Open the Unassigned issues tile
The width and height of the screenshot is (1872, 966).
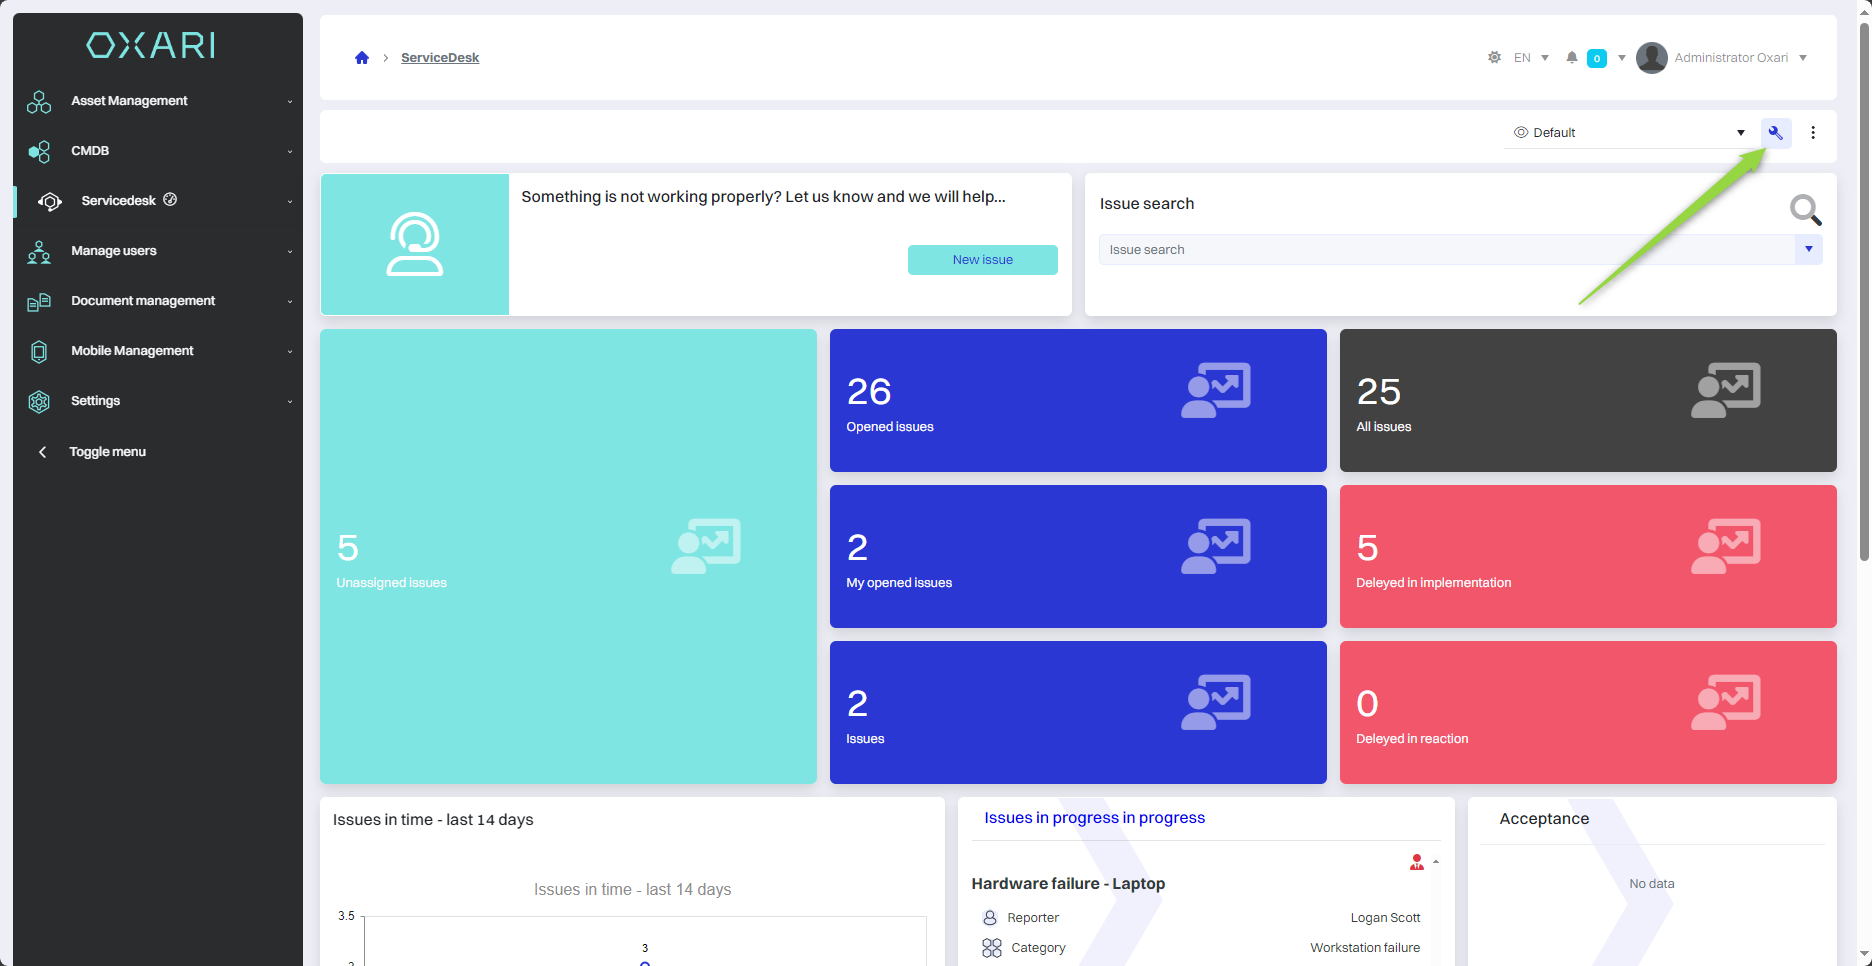(x=568, y=556)
